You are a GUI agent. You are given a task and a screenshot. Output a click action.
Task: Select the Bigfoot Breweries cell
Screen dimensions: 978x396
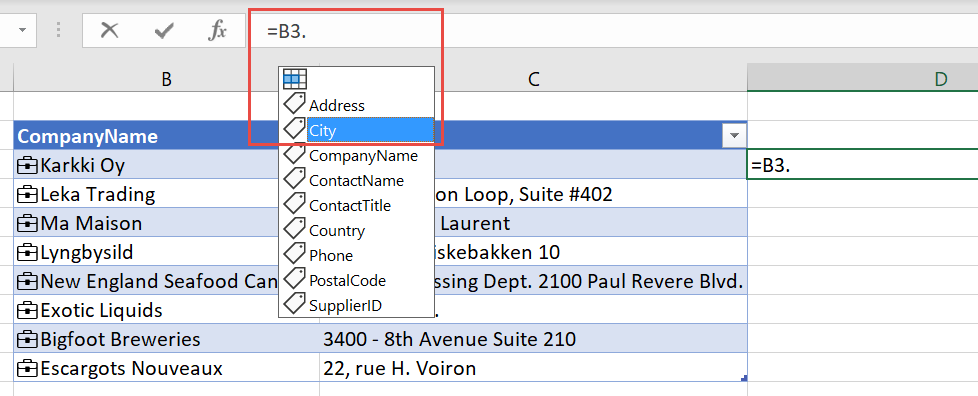(166, 339)
